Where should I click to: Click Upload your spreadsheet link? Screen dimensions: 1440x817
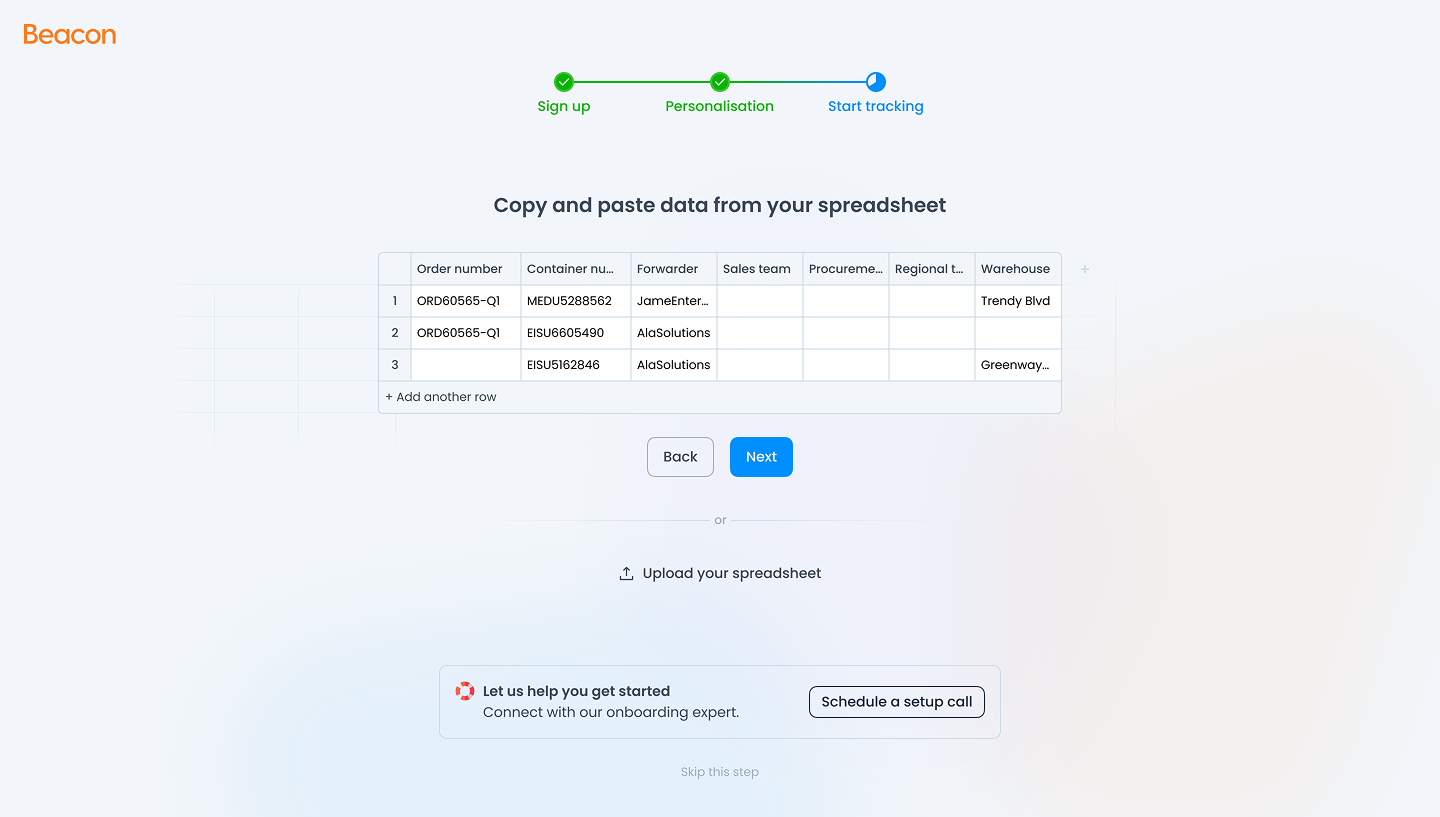click(732, 573)
